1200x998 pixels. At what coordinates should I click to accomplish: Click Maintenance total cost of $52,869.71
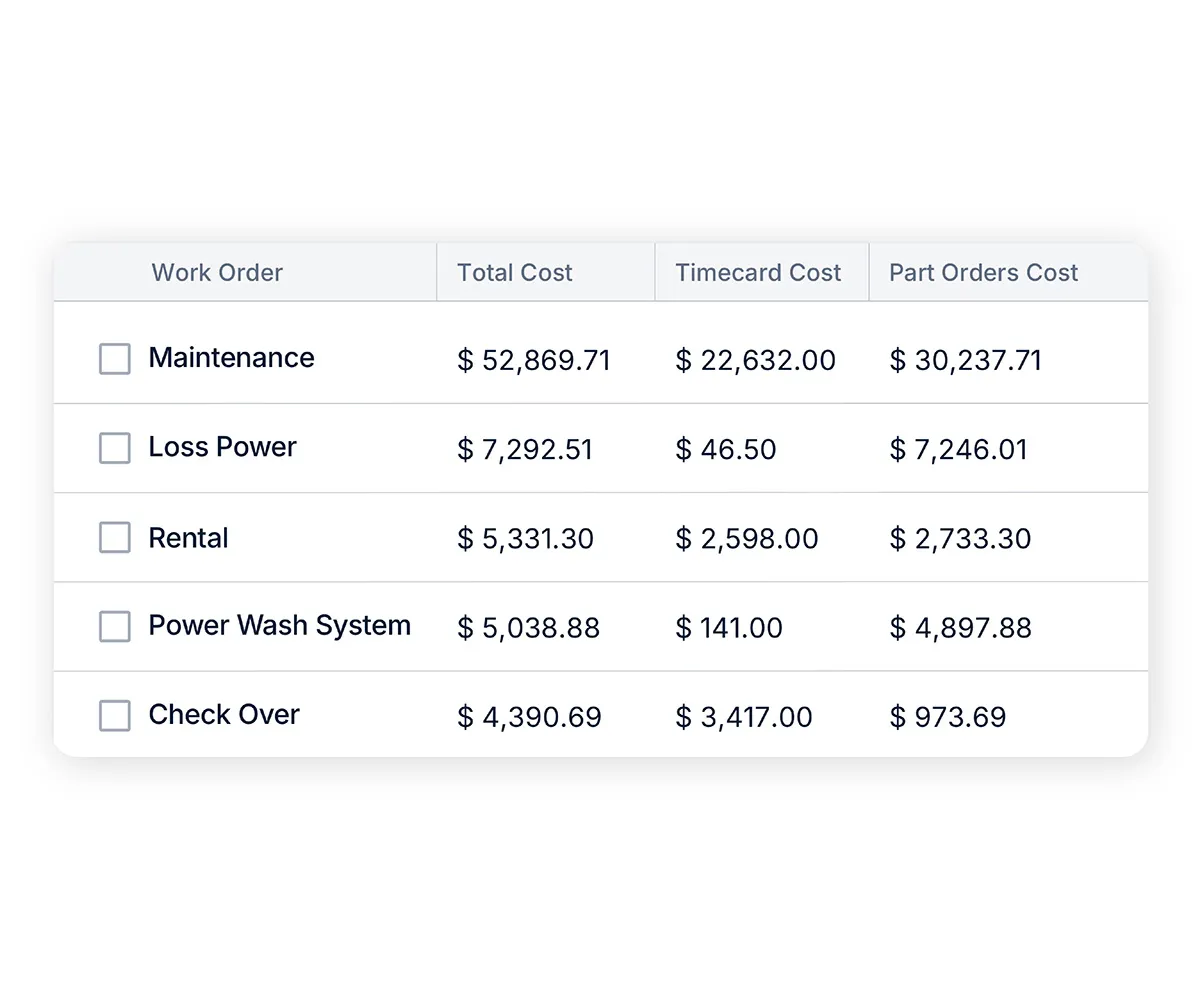(534, 360)
